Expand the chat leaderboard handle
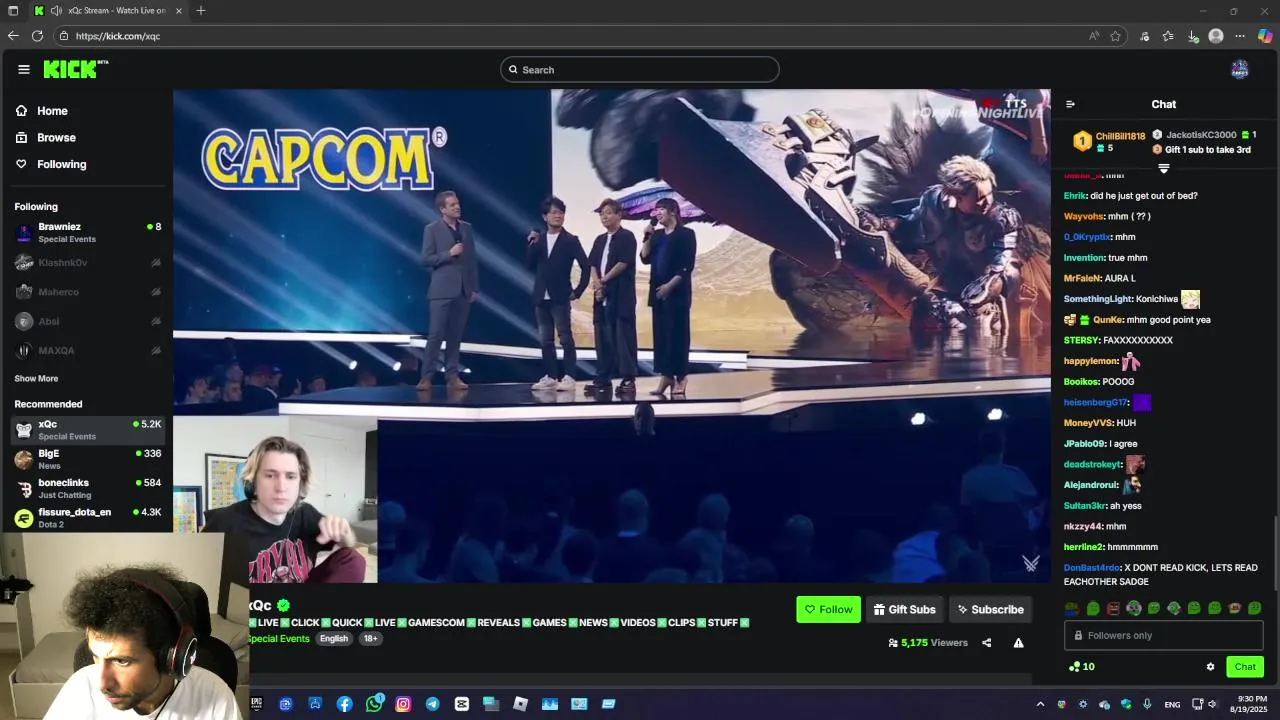 click(1163, 169)
